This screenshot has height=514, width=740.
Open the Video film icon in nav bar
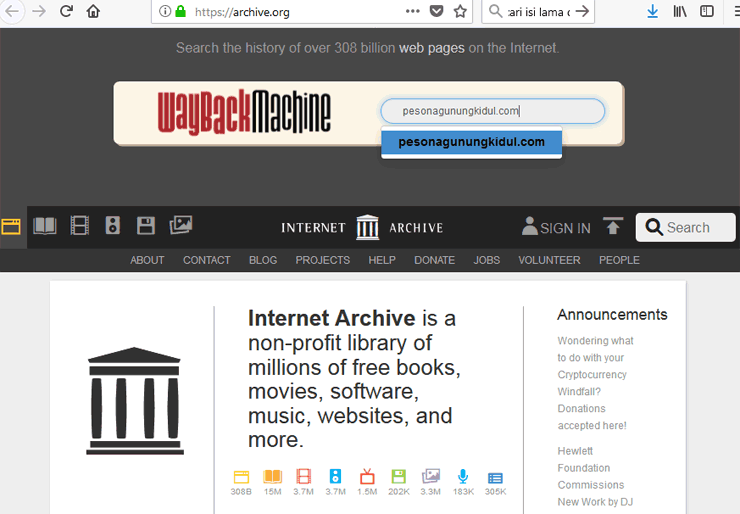(79, 226)
